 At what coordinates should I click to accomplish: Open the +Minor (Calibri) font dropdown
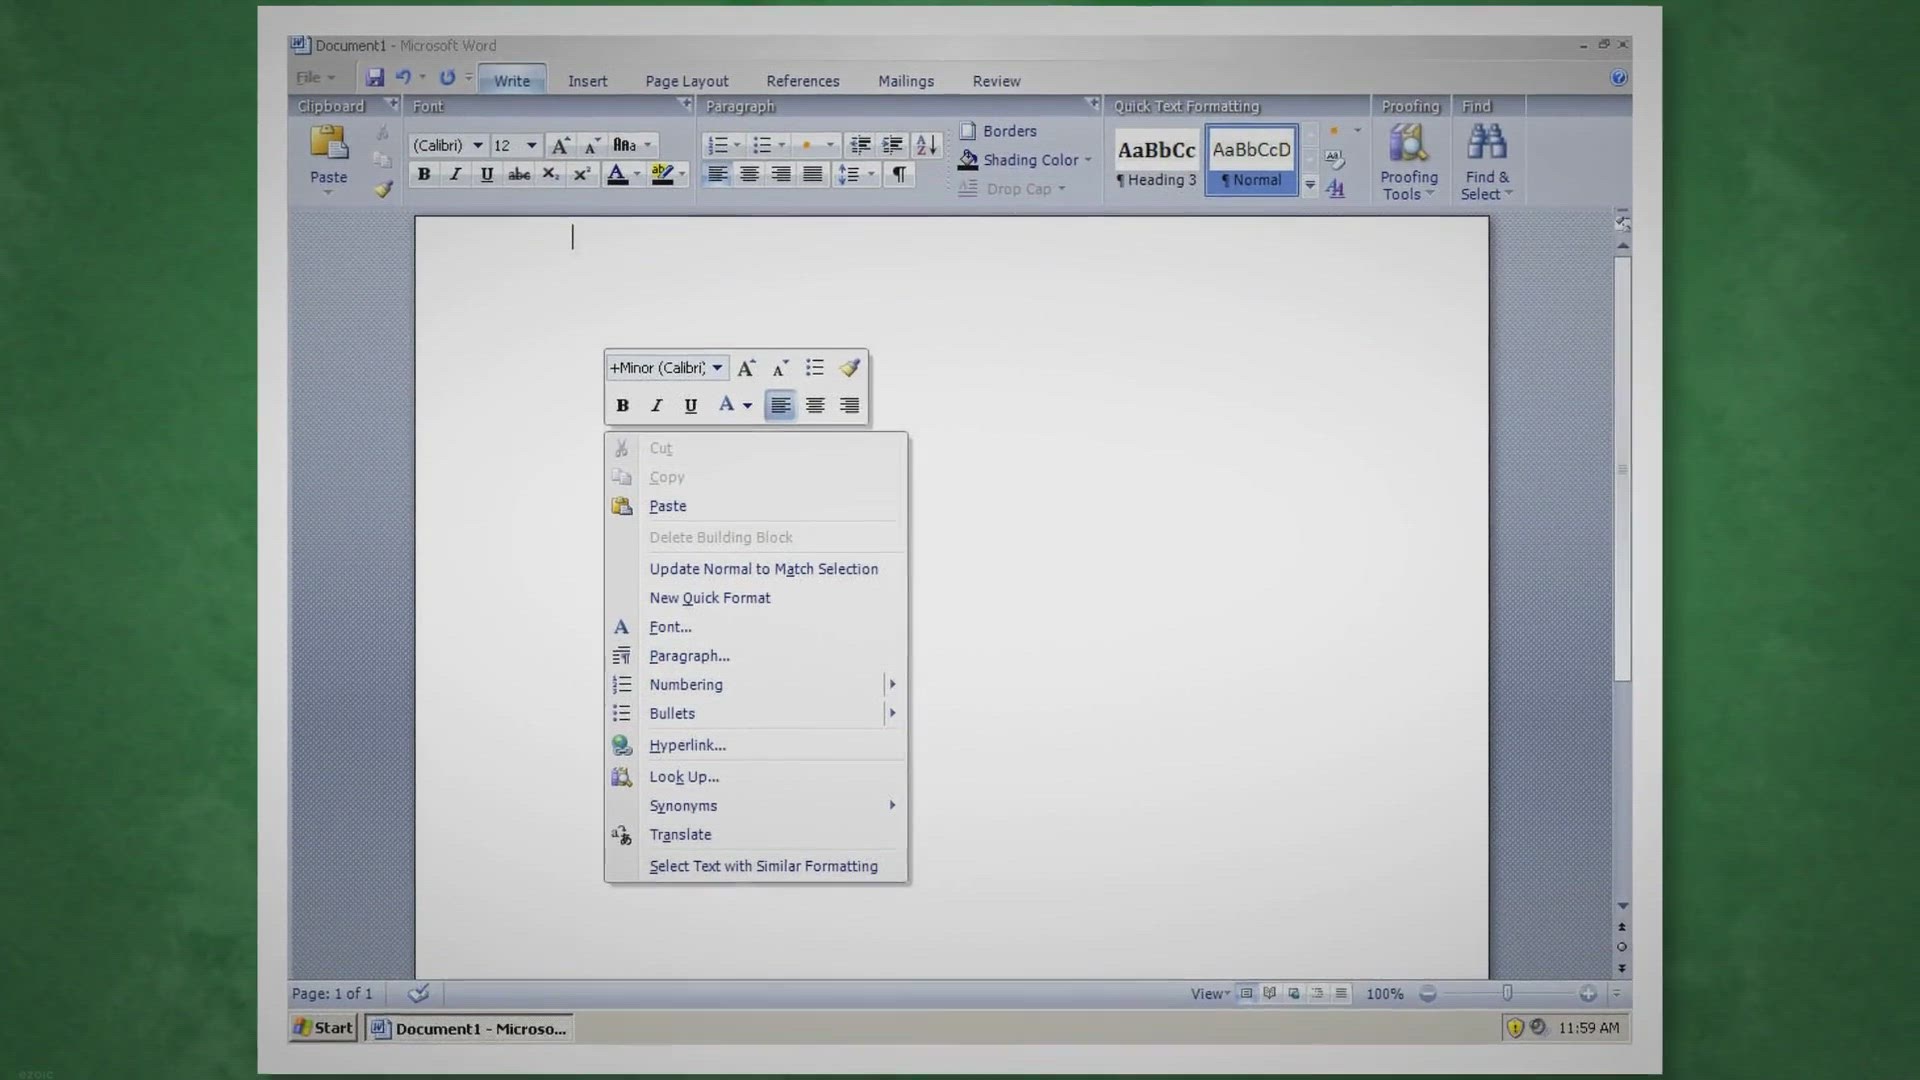(x=717, y=368)
